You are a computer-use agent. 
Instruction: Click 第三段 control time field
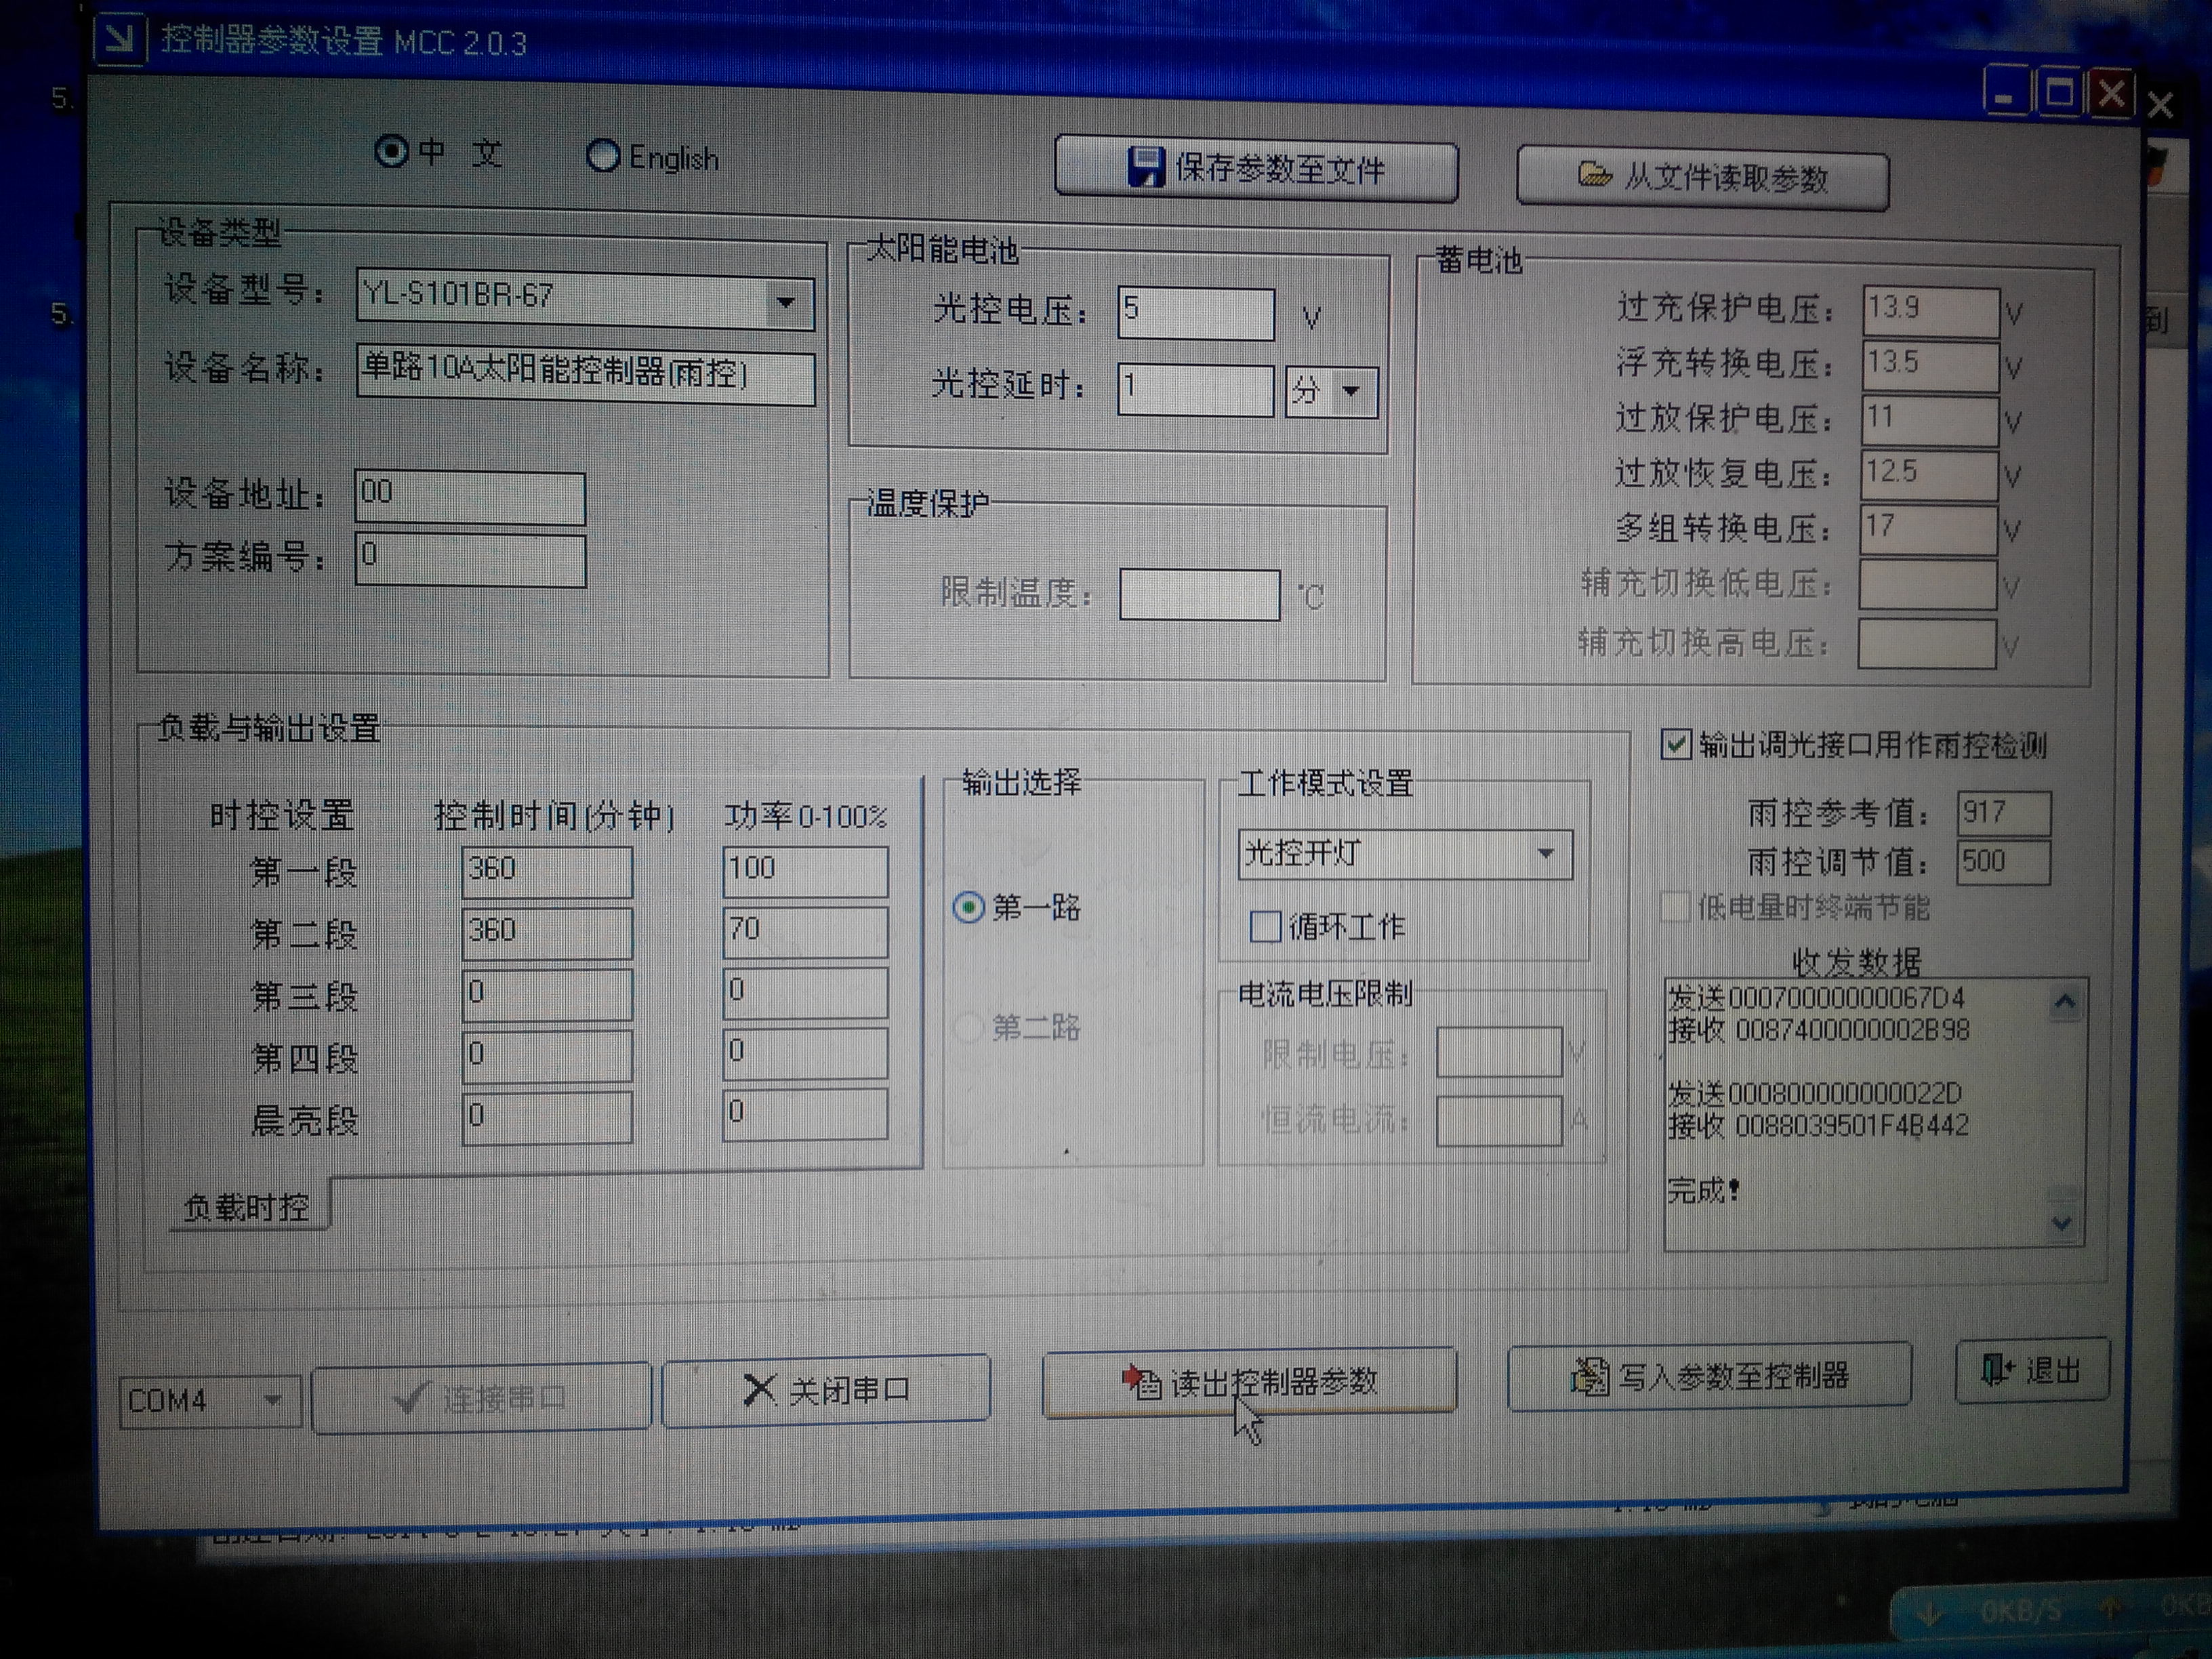(x=547, y=995)
